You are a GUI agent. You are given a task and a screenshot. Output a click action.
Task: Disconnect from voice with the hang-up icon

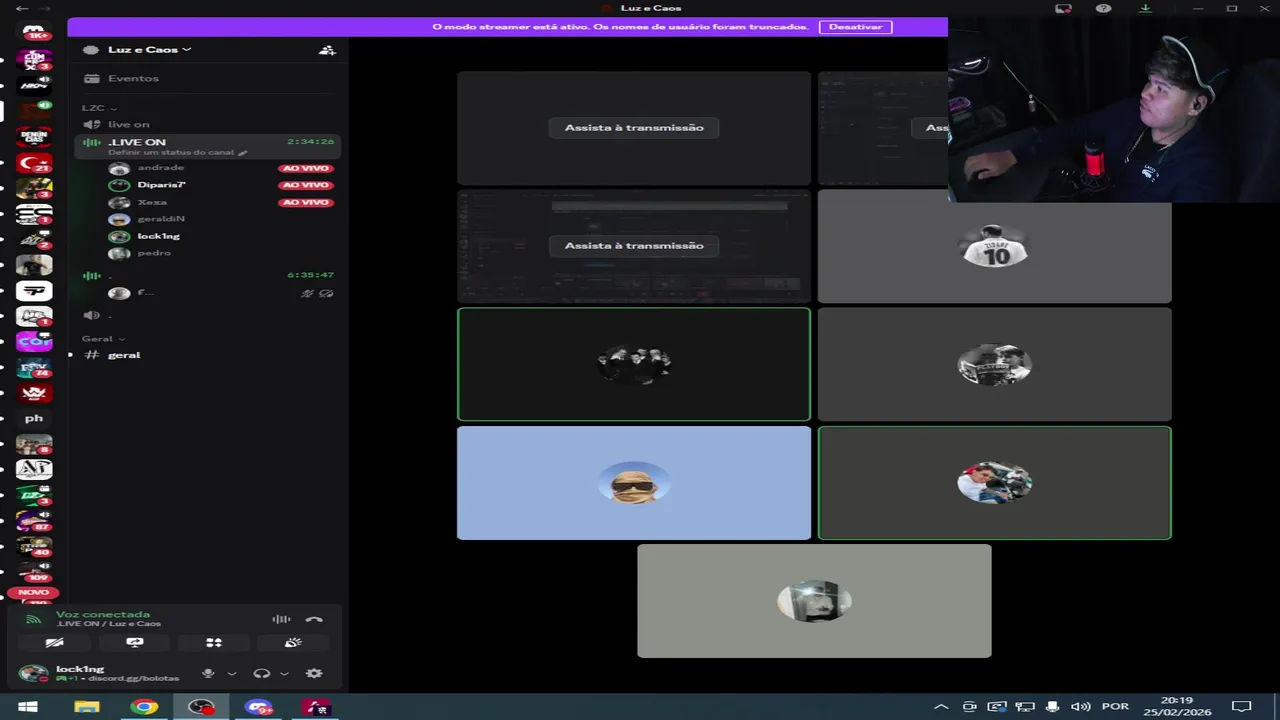pos(314,620)
